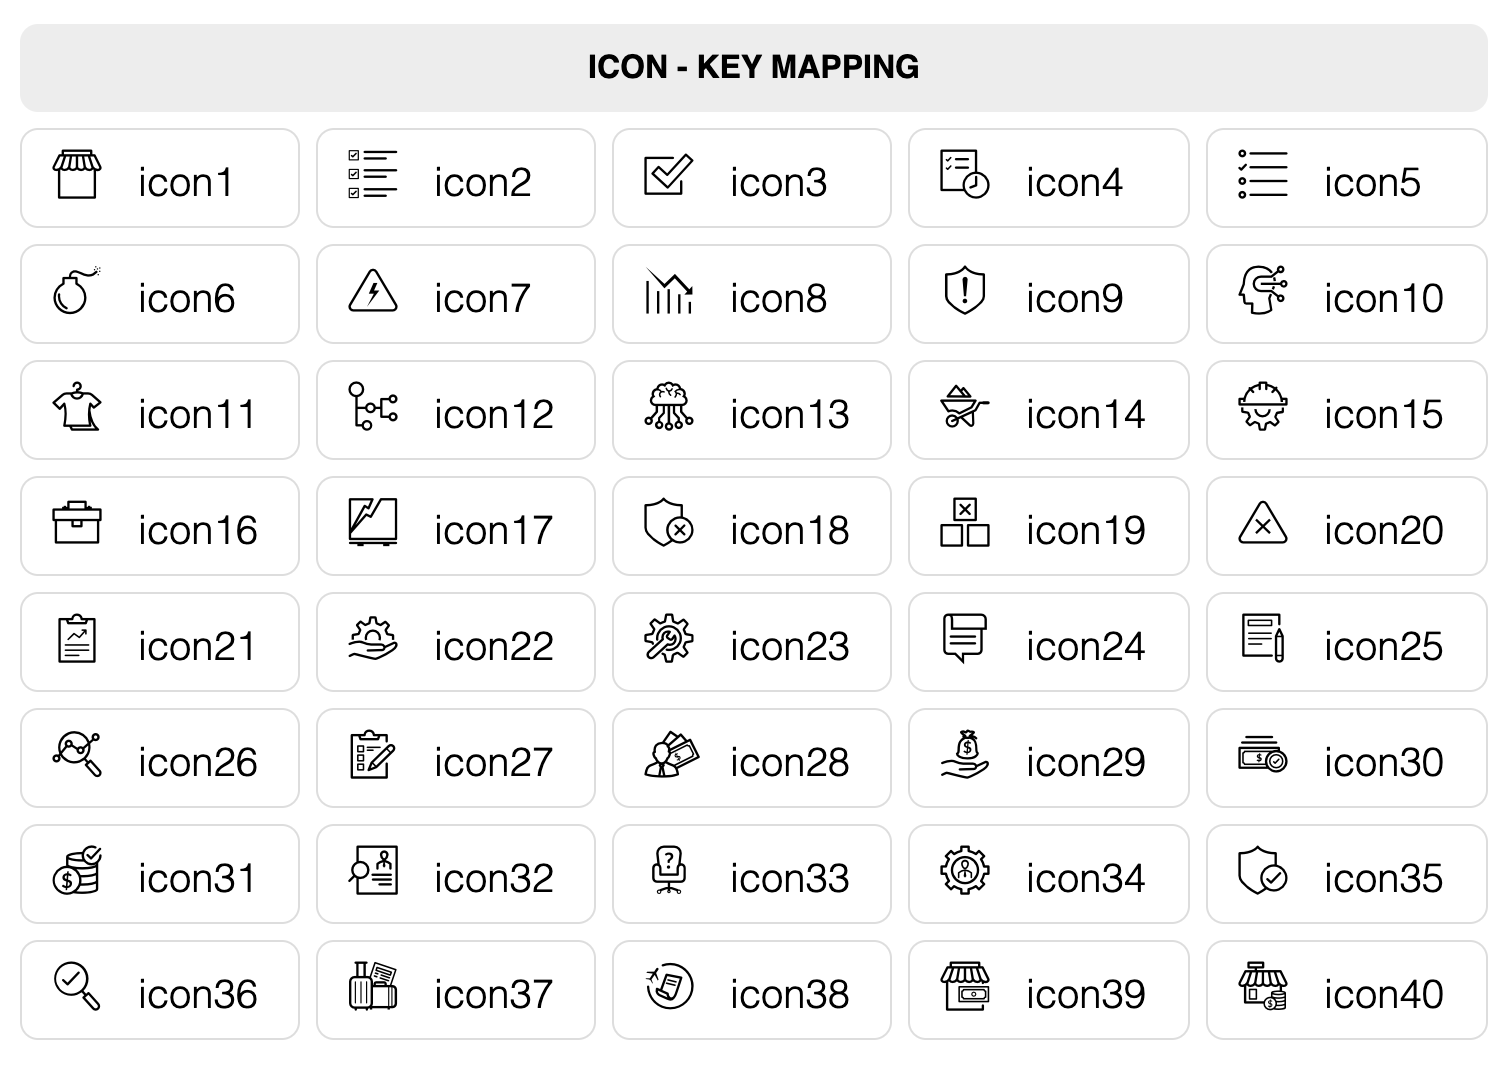
Task: Select the declining bar chart icon8
Action: point(669,291)
